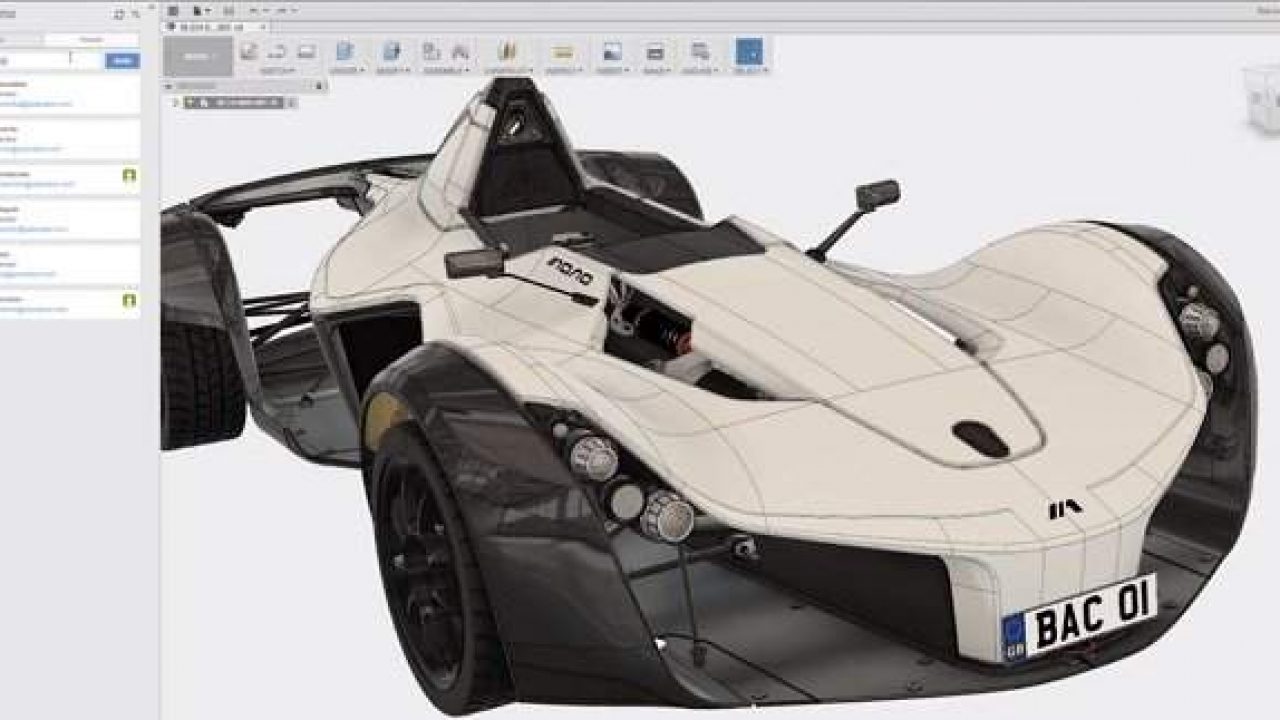
Task: Switch to the left tab in the side panel
Action: point(21,40)
